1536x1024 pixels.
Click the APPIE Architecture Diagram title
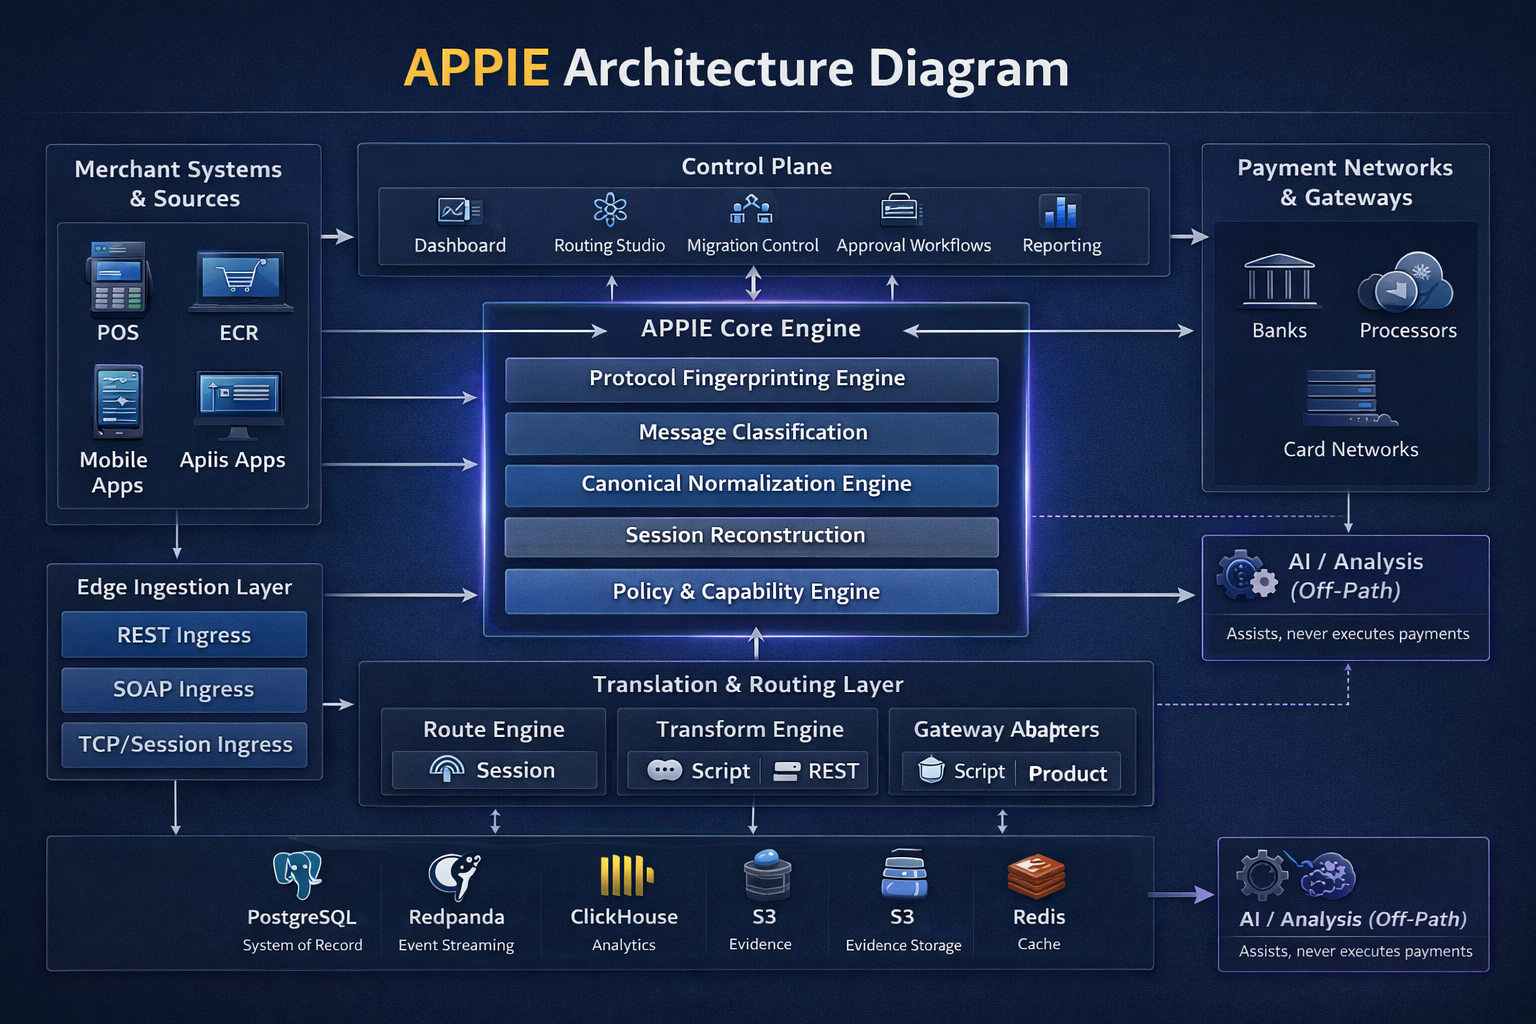(x=736, y=68)
